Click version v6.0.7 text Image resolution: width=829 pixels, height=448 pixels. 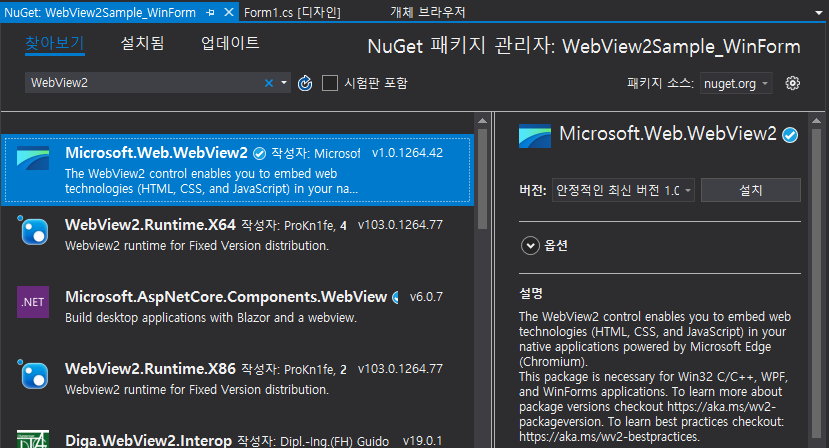point(426,297)
